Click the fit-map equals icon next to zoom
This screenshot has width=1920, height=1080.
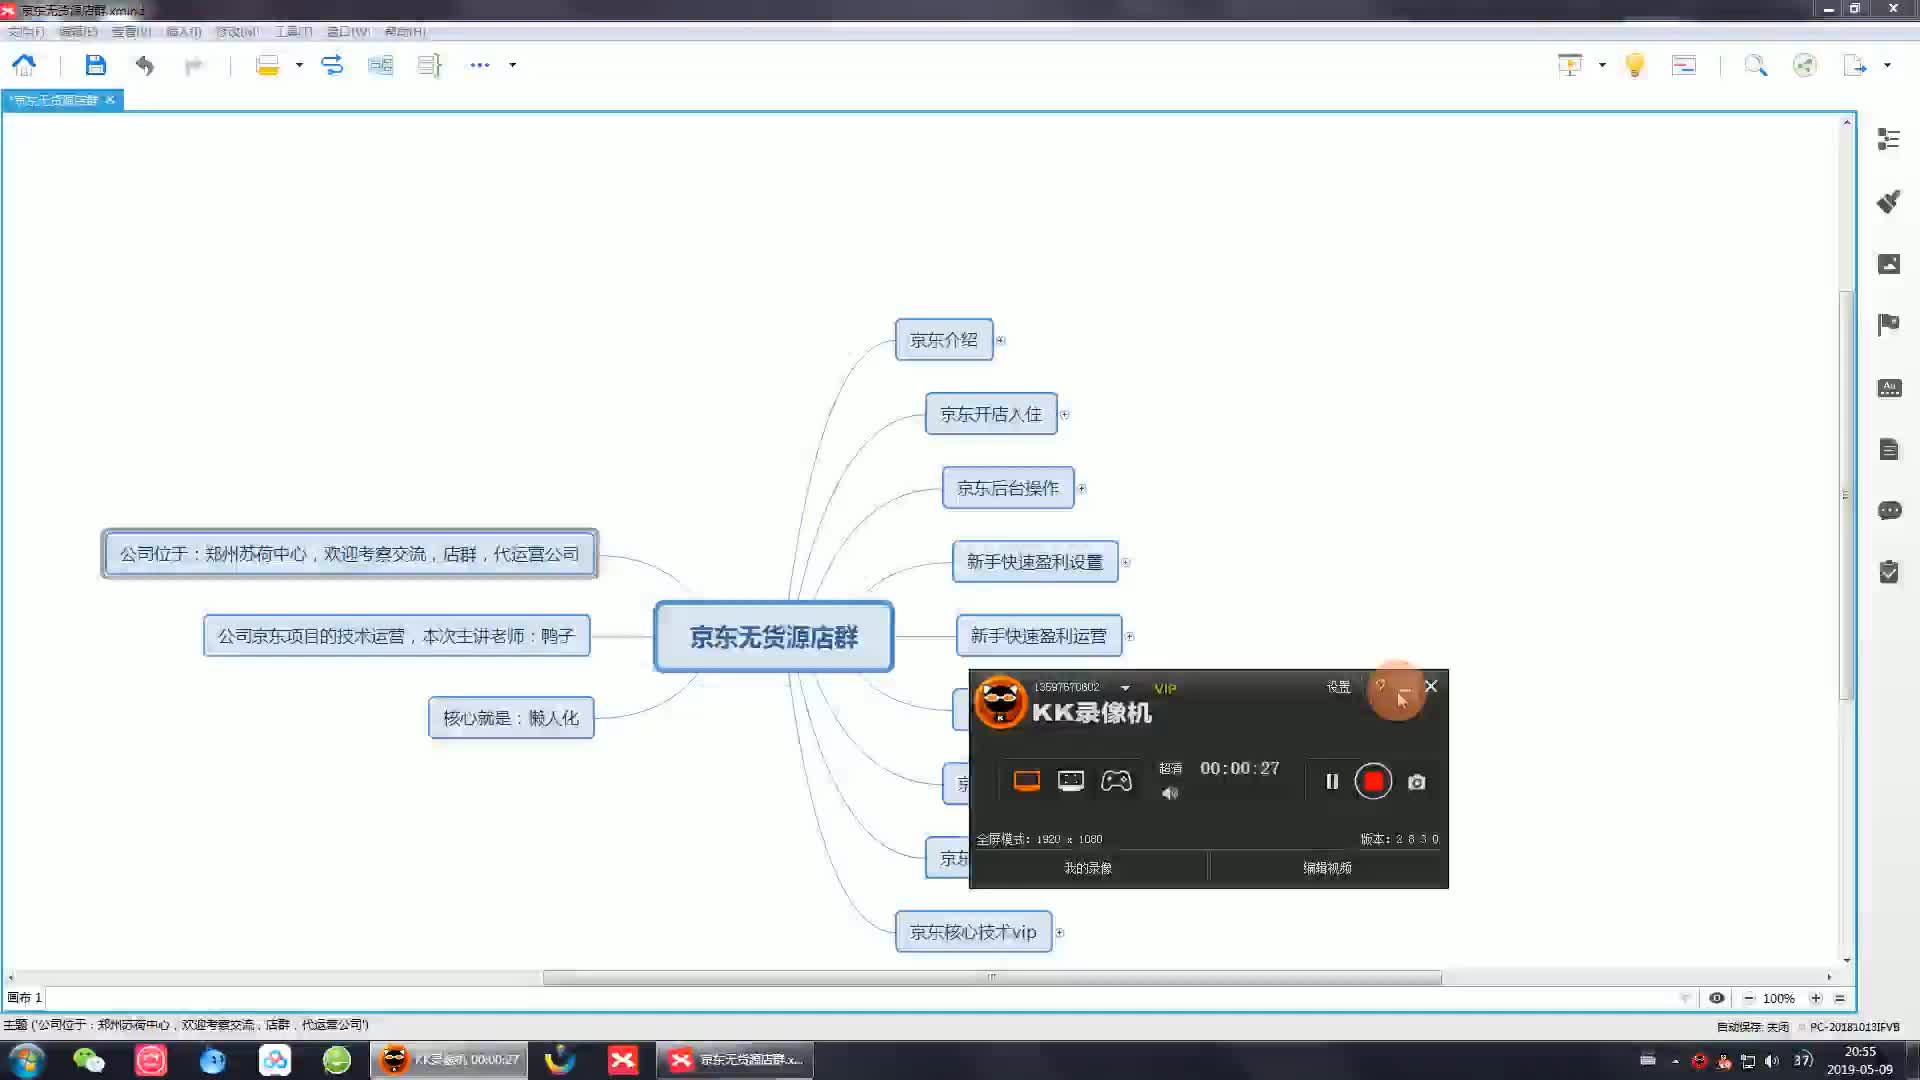[x=1840, y=998]
